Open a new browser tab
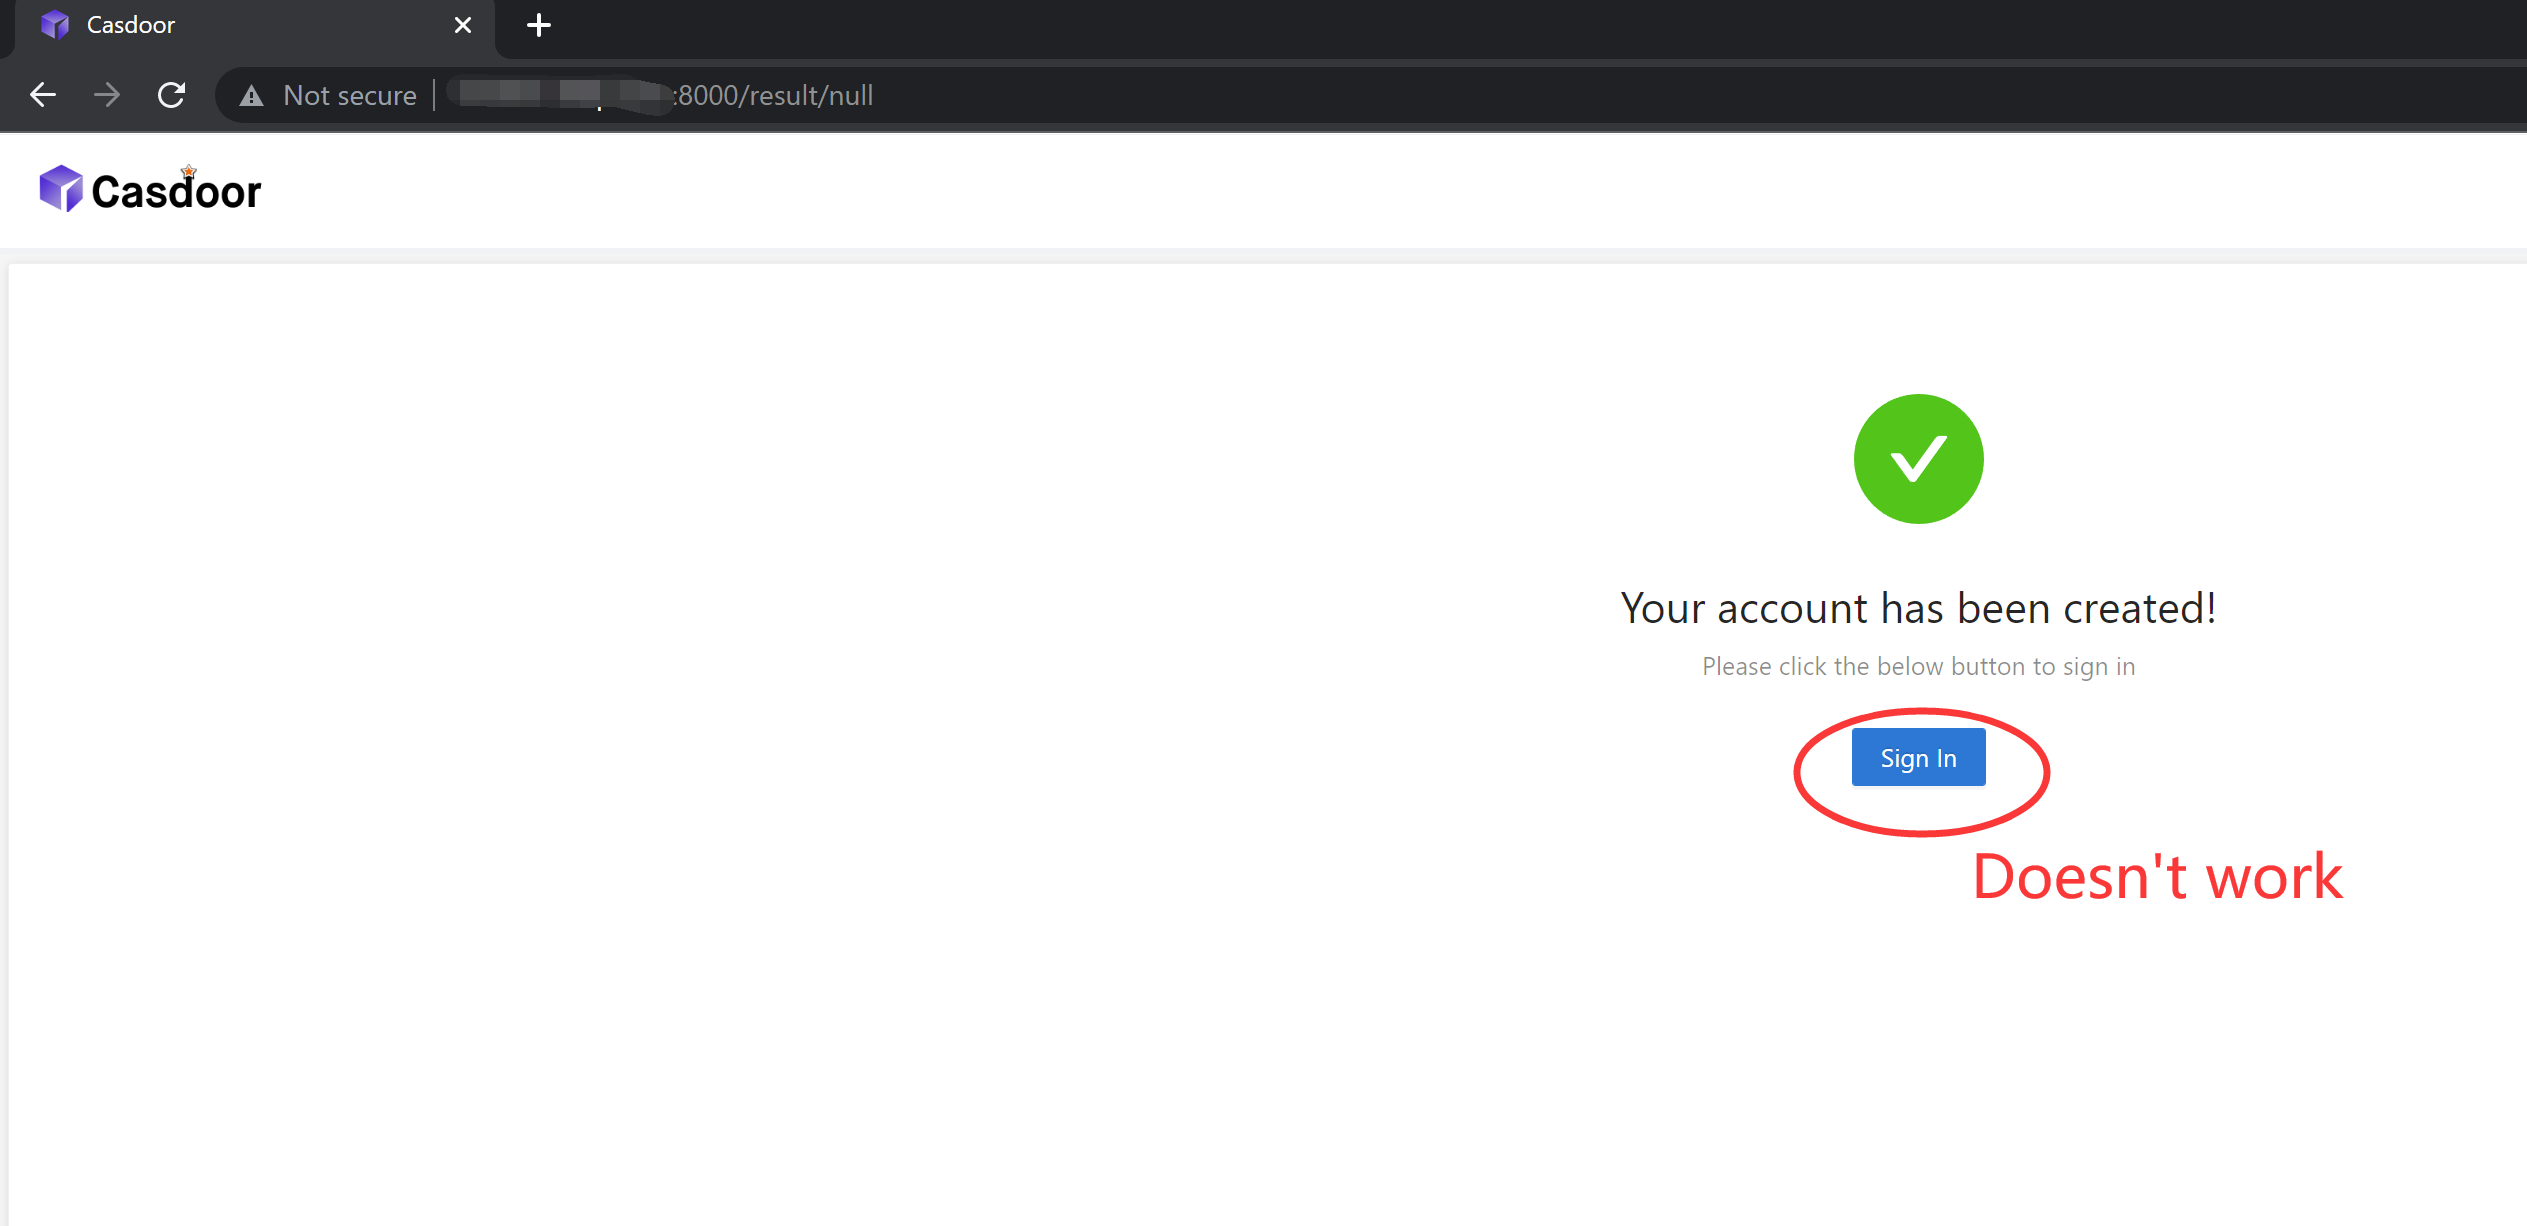Viewport: 2527px width, 1226px height. click(x=538, y=24)
